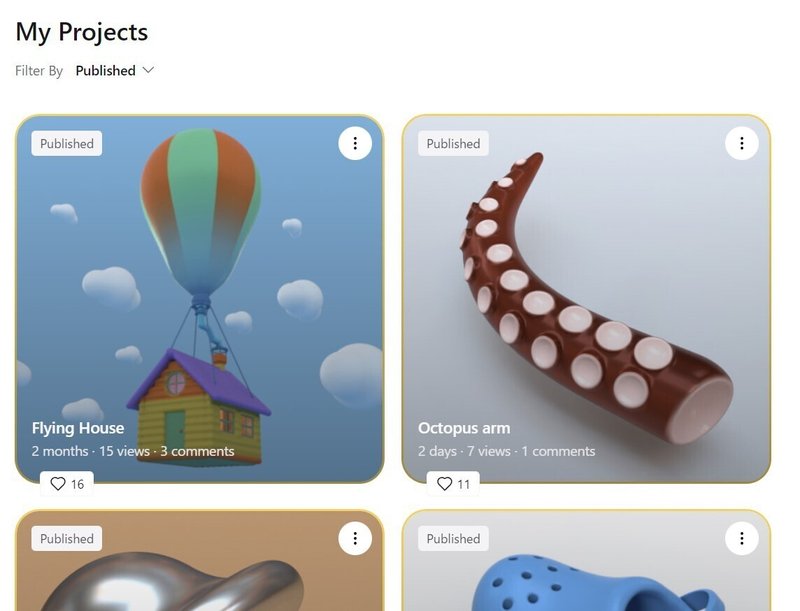Screen dimensions: 800x611
Task: Open options menu on metallic shape card
Action: (x=355, y=538)
